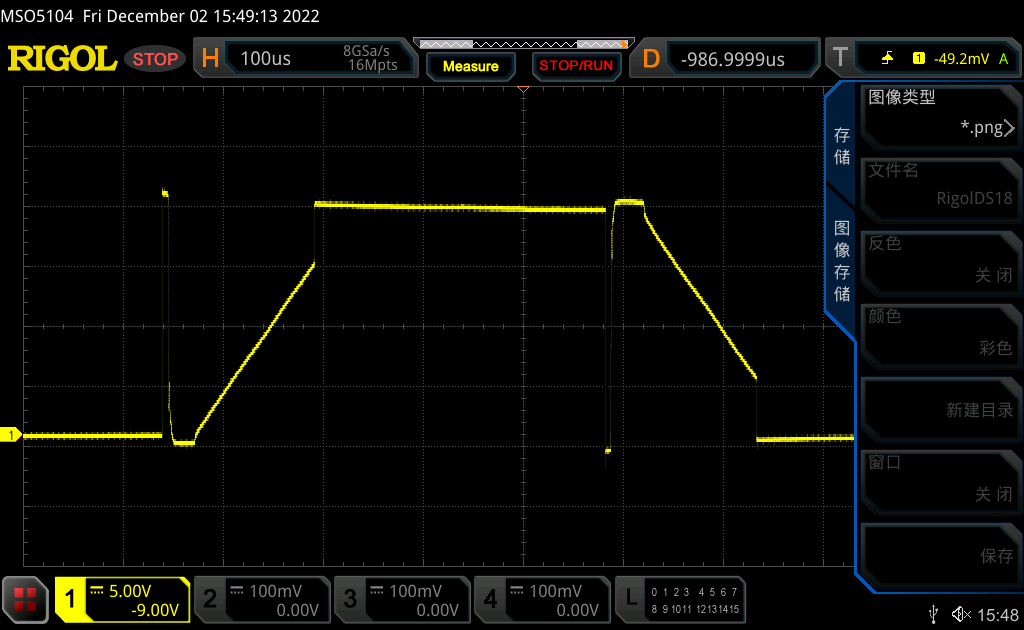
Task: Edit the 文件名 filename field
Action: point(940,186)
